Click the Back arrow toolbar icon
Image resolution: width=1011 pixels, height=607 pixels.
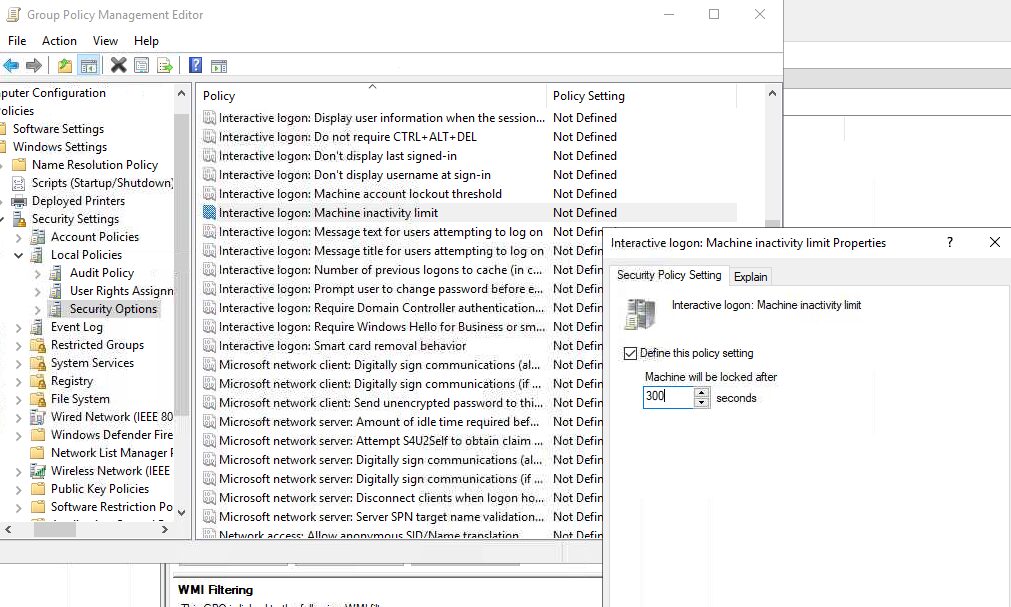coord(11,66)
